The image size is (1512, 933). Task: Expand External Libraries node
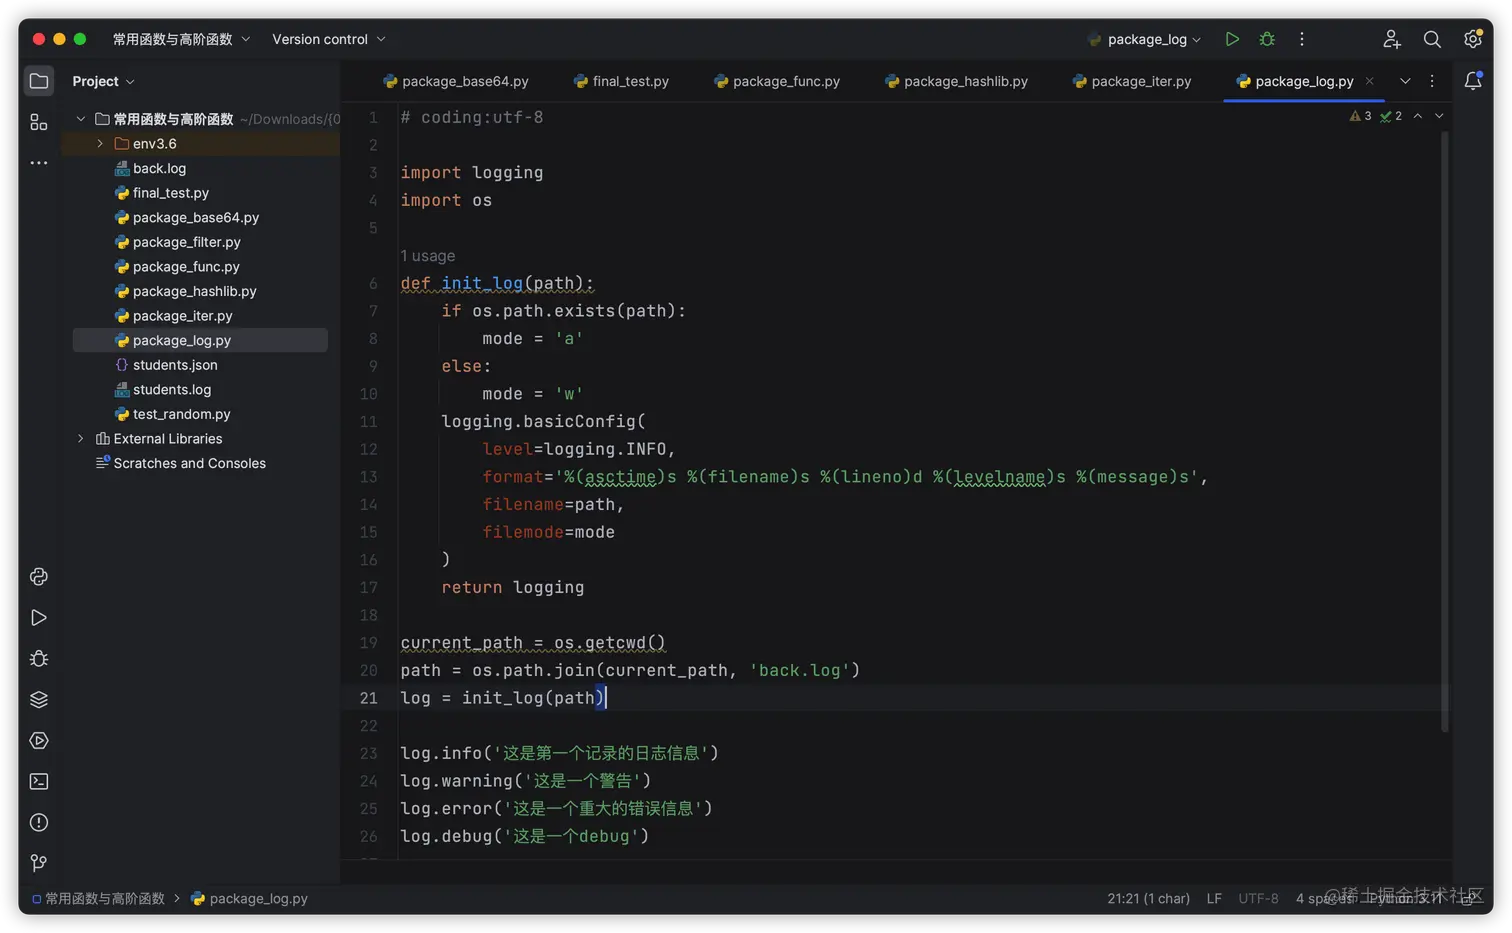point(81,439)
